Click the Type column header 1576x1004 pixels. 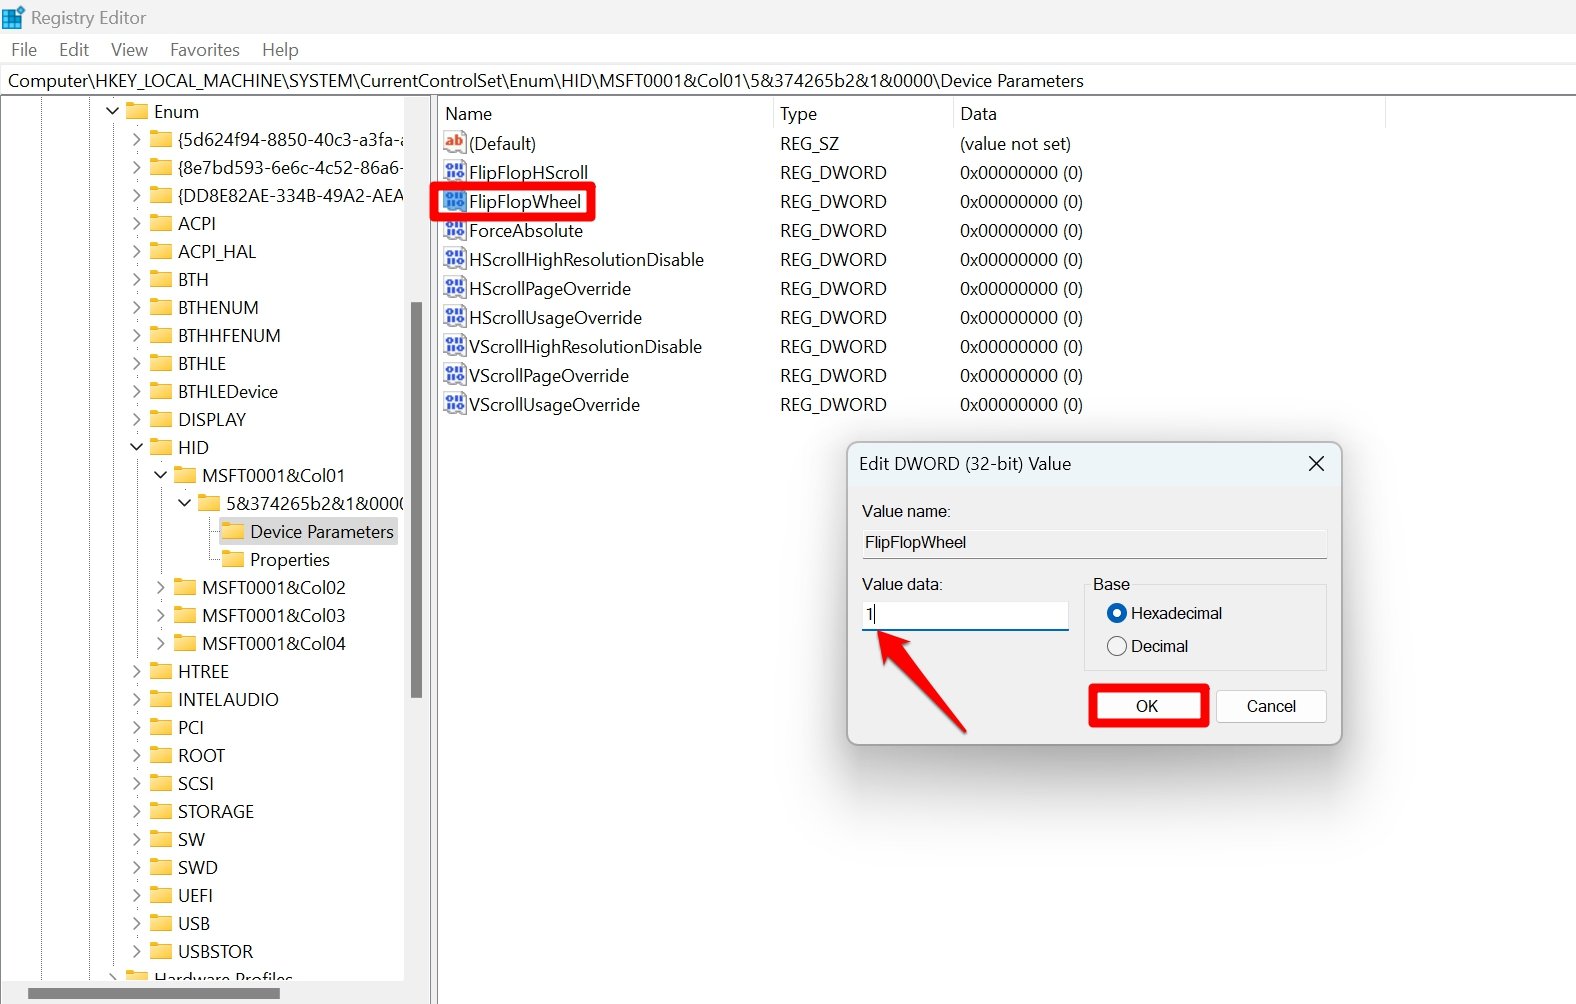(x=863, y=113)
